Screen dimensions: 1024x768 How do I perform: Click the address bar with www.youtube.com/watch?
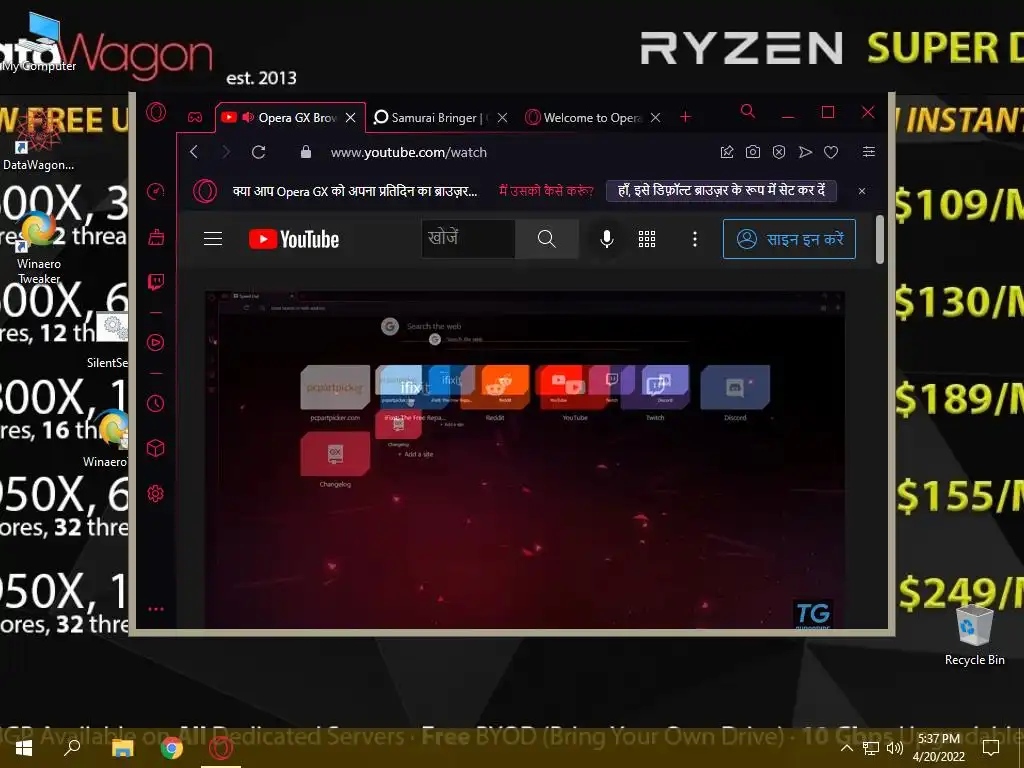pyautogui.click(x=409, y=152)
